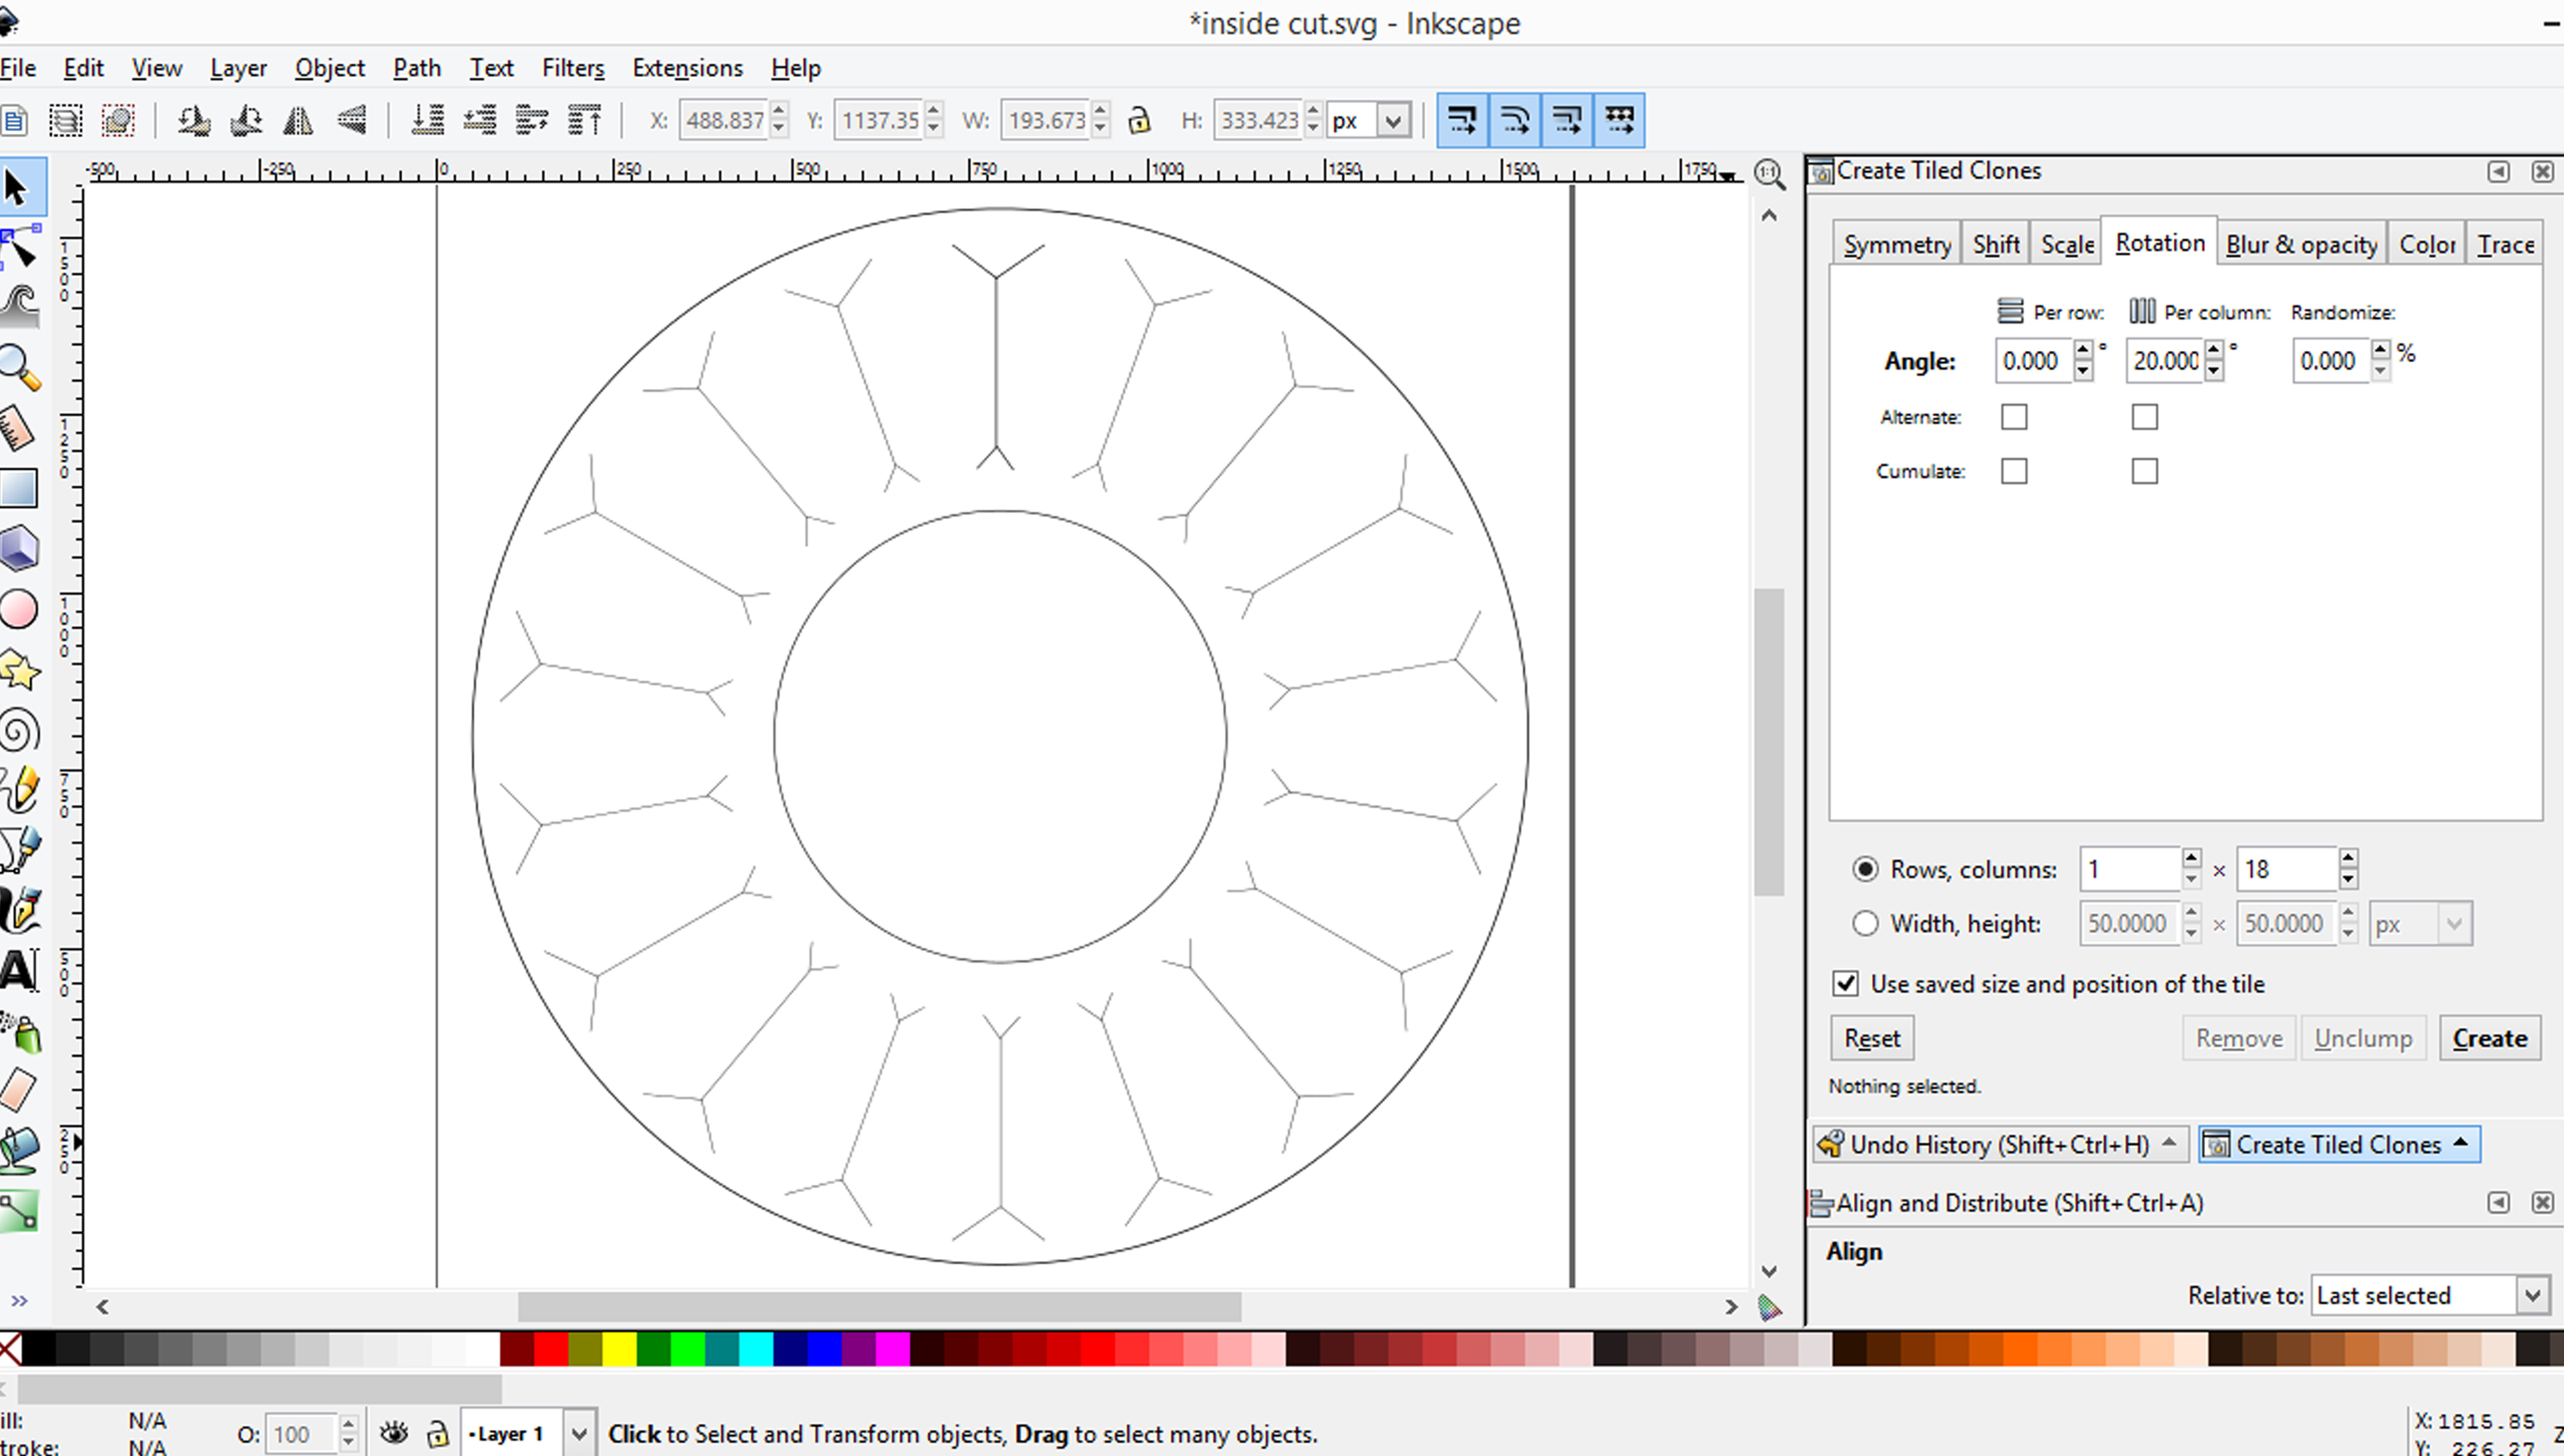Click Select all in all layers icon
The width and height of the screenshot is (2564, 1456).
tap(65, 120)
